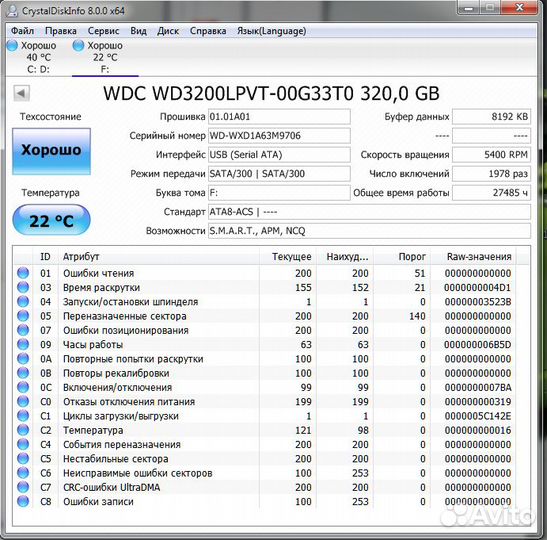547x540 pixels.
Task: Click status orb for Циклы загрузки/выгрузки row
Action: [x=23, y=416]
